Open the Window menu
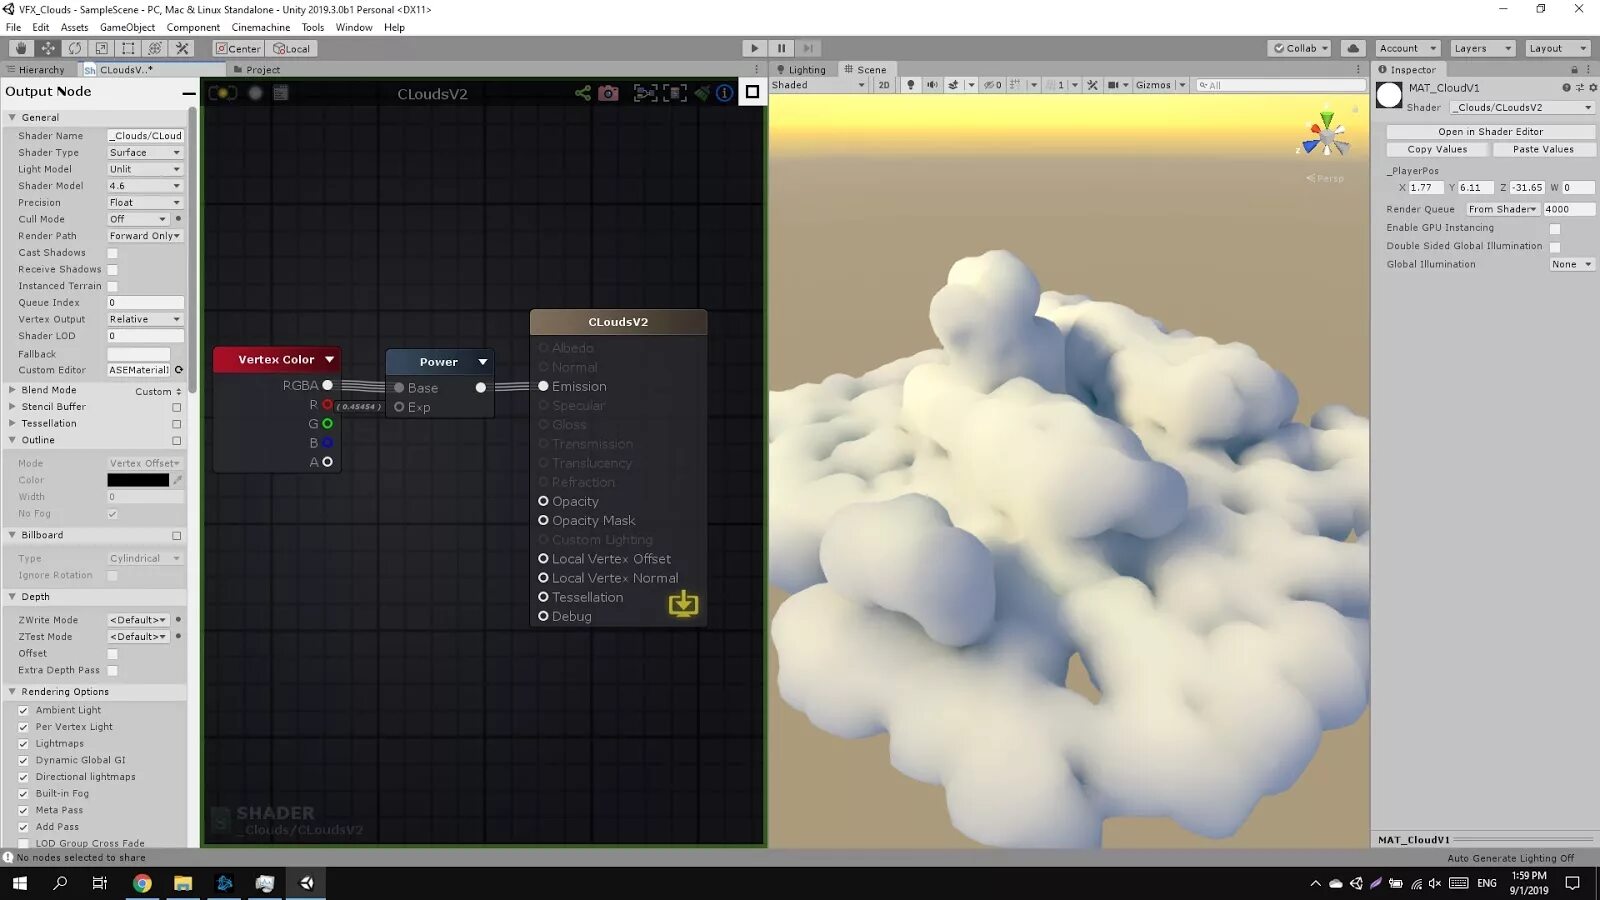This screenshot has height=900, width=1600. [x=354, y=27]
